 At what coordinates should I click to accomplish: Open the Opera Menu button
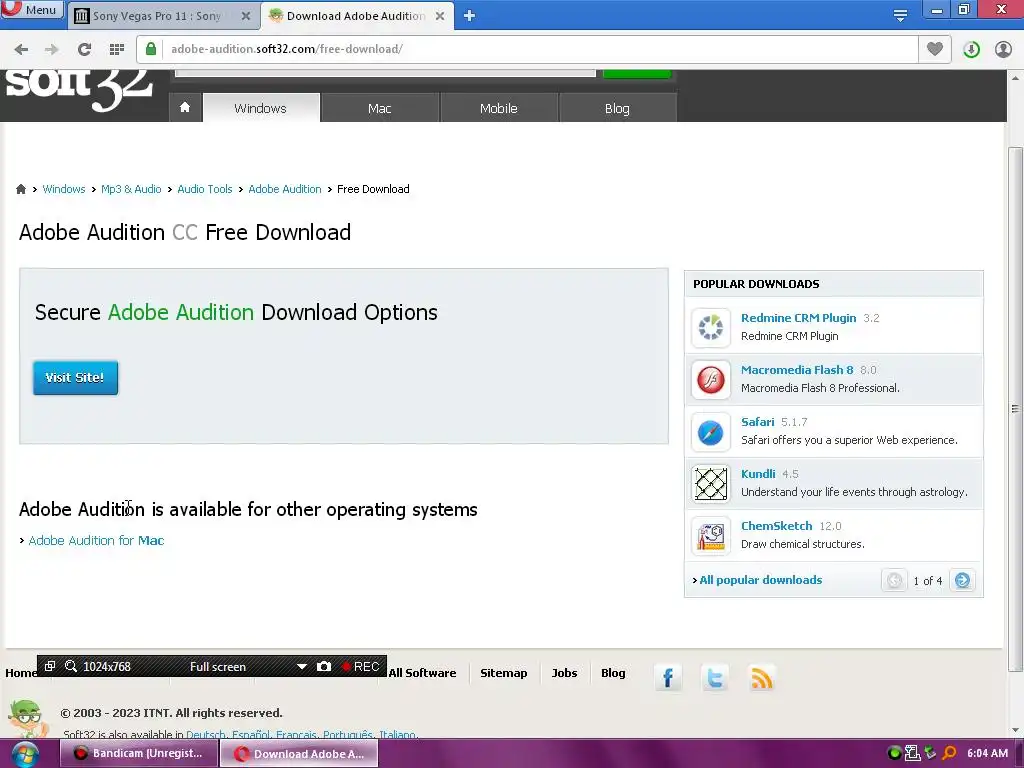(31, 10)
